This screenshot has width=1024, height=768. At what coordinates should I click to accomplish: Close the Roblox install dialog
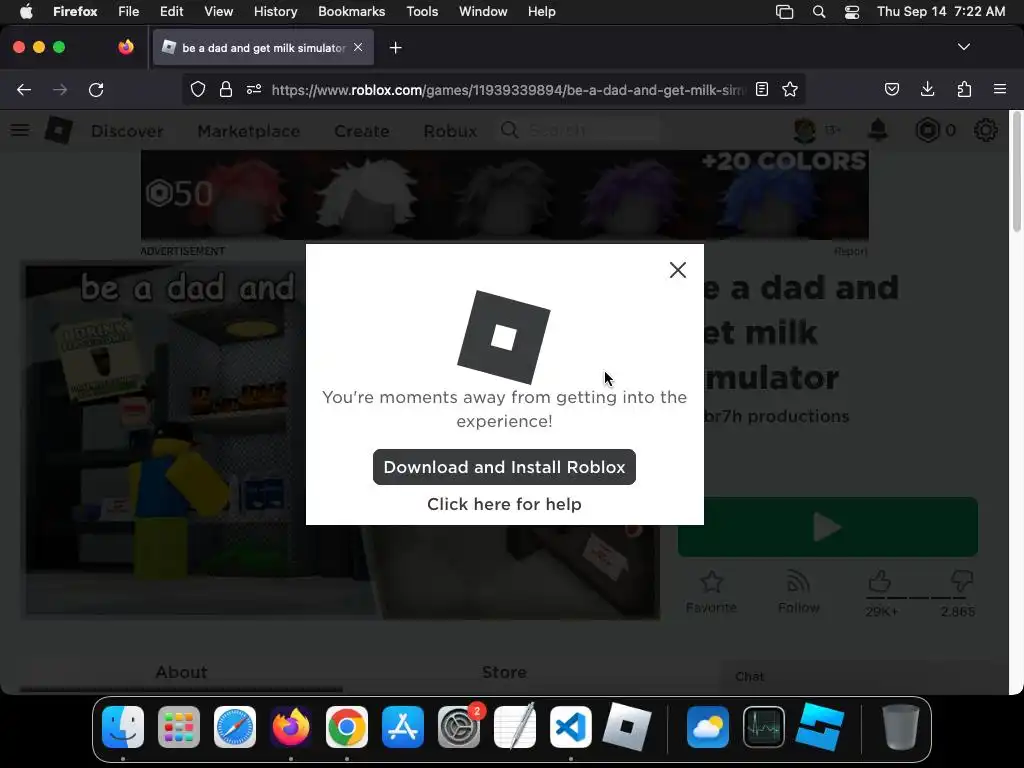(677, 270)
